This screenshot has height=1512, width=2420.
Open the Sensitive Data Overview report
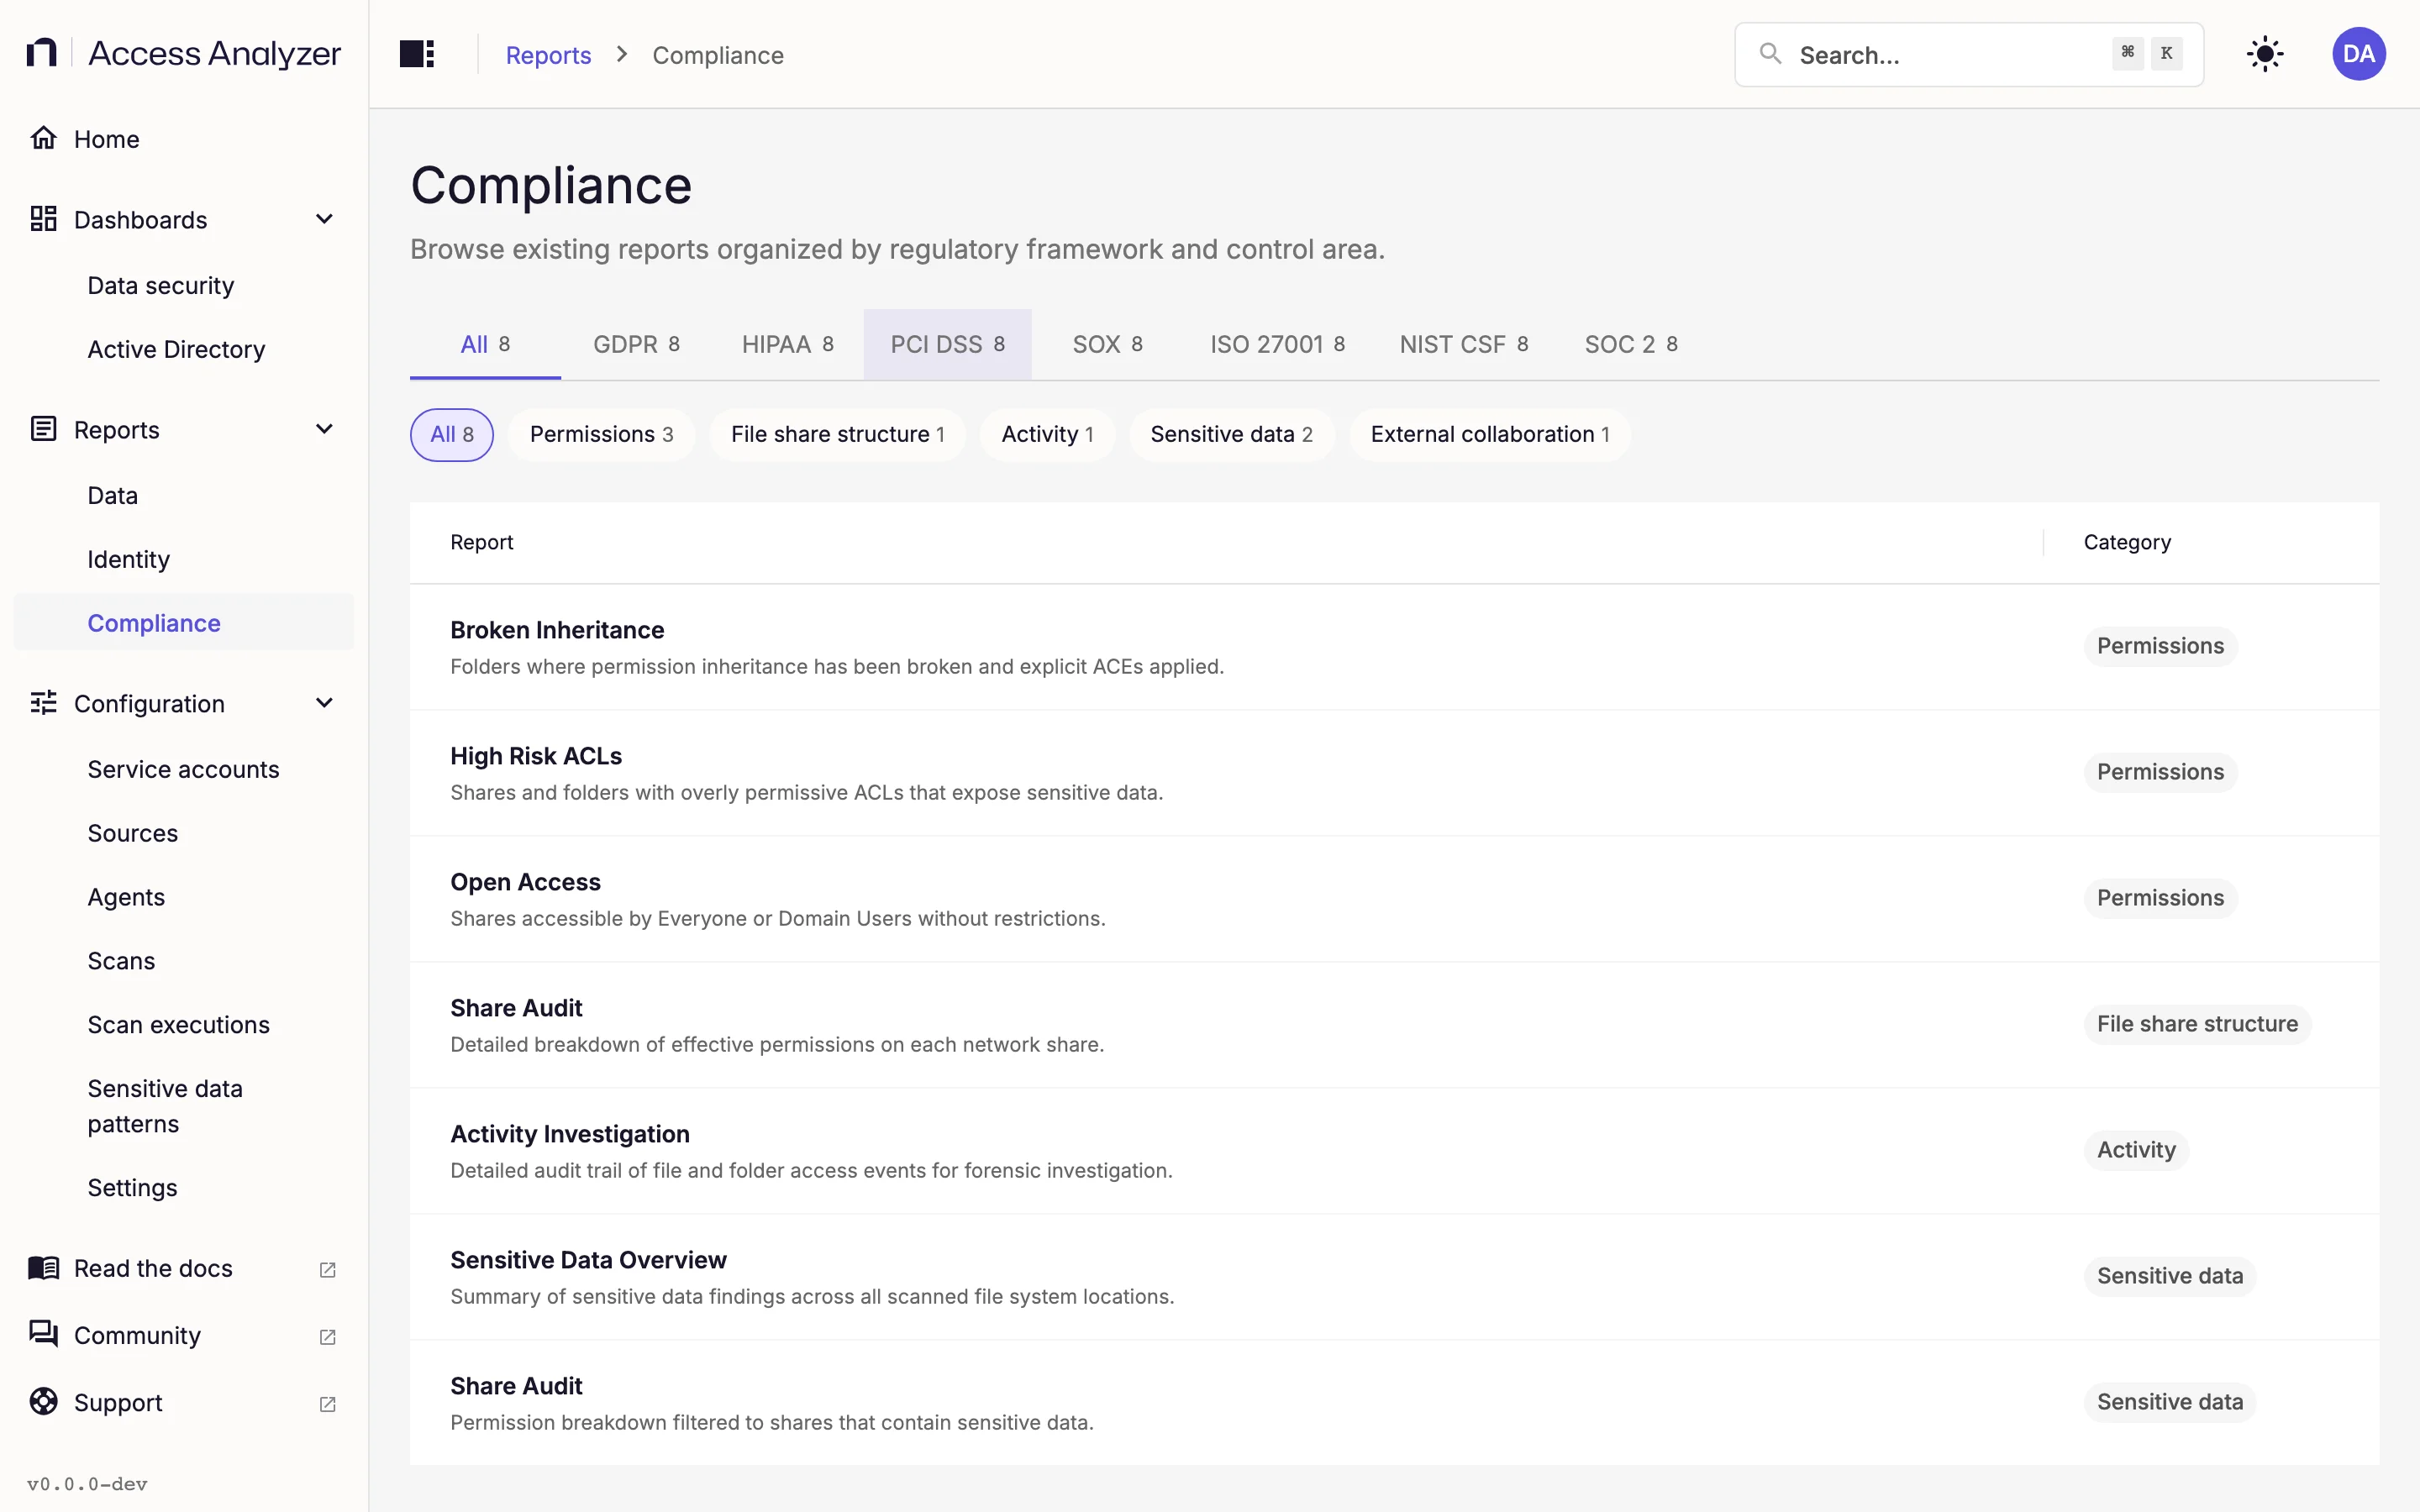tap(1394, 1277)
